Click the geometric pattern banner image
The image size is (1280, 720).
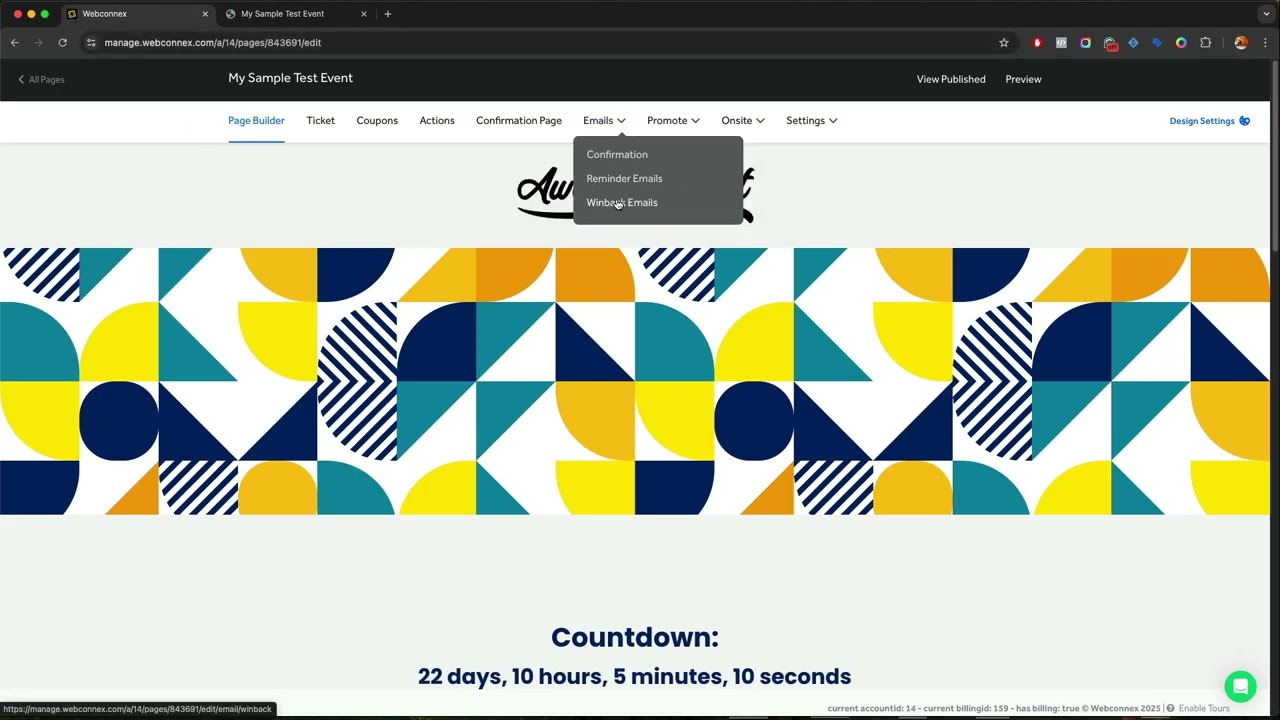[635, 381]
